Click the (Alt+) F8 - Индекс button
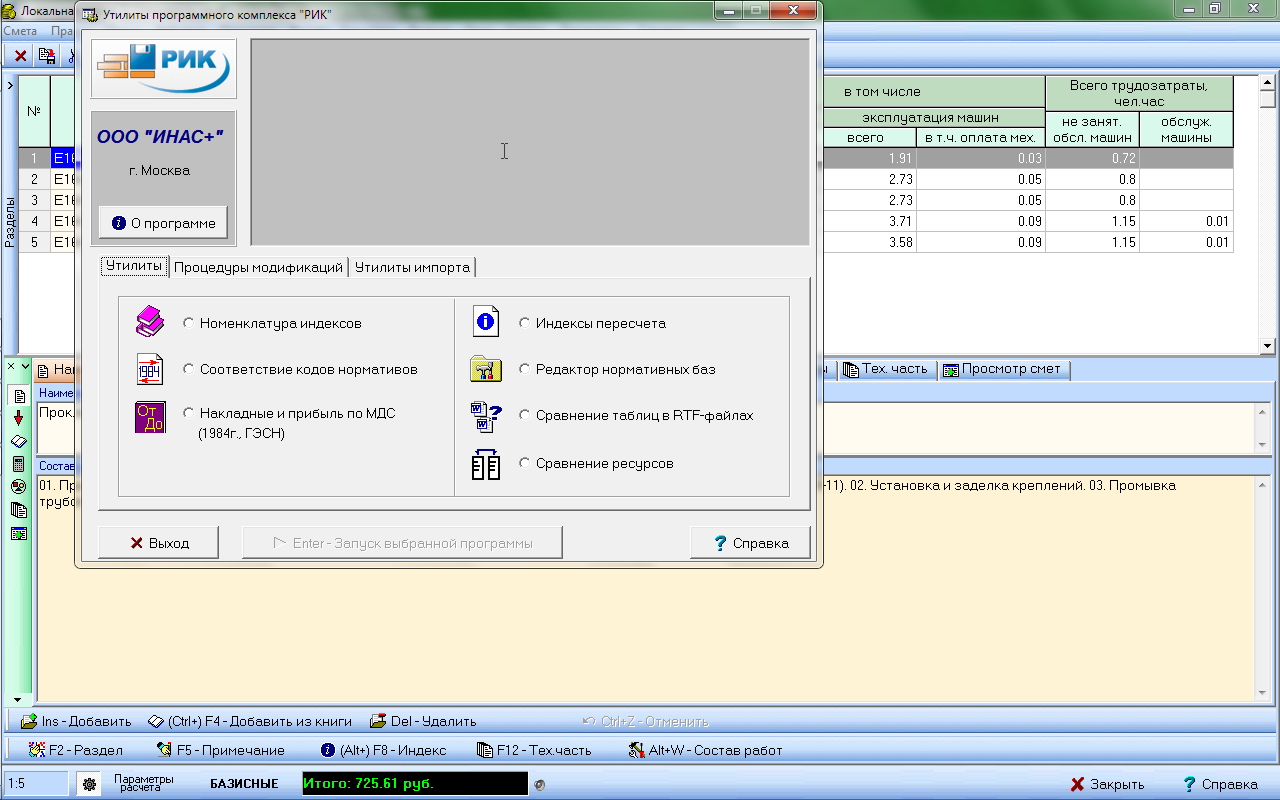1280x800 pixels. coord(383,750)
